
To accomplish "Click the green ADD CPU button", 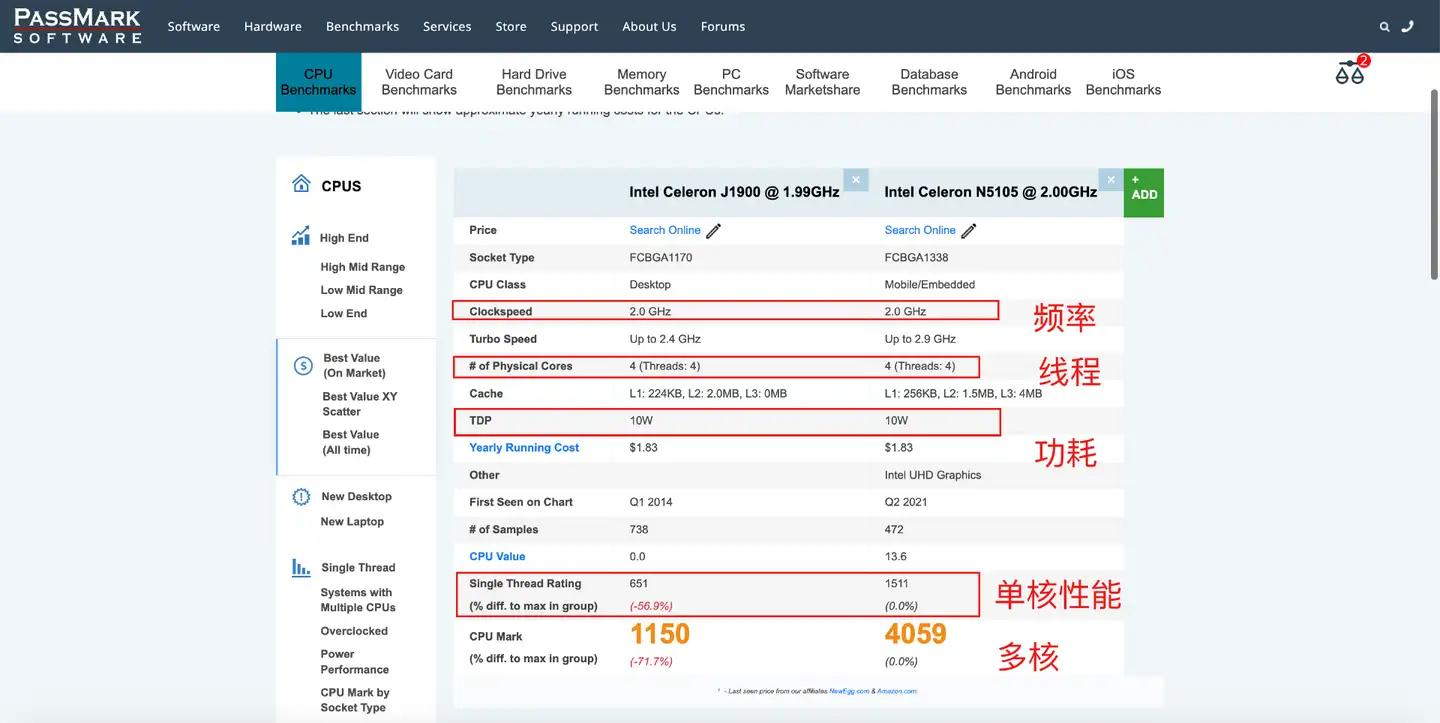I will (x=1144, y=192).
